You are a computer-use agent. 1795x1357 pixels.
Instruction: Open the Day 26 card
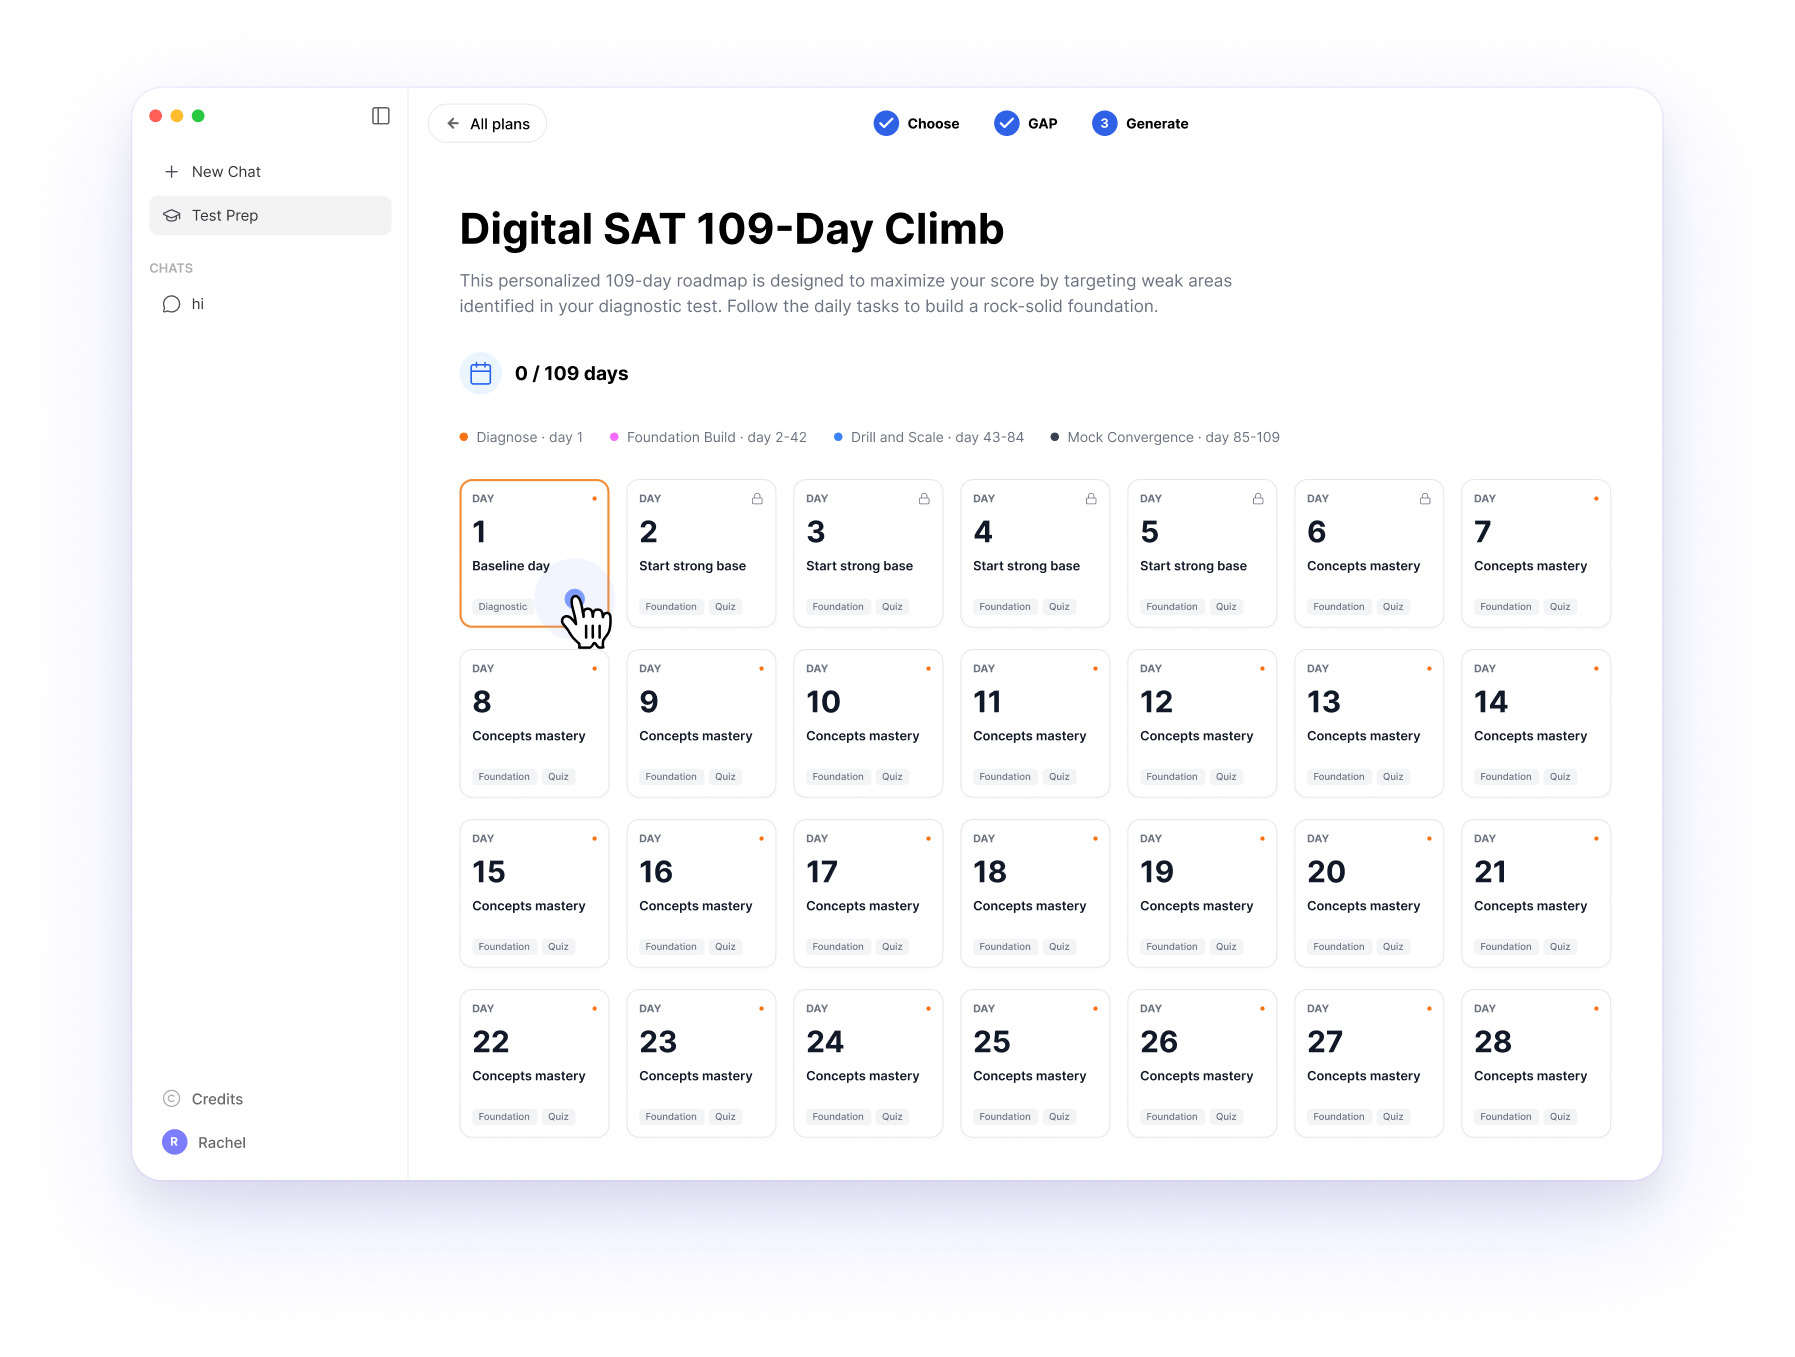[x=1202, y=1064]
